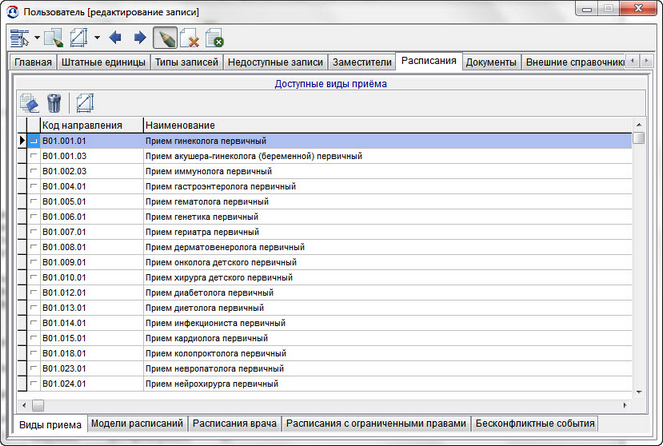Select row Прием гастроэнтеролога первичный
The image size is (663, 446).
[x=325, y=186]
